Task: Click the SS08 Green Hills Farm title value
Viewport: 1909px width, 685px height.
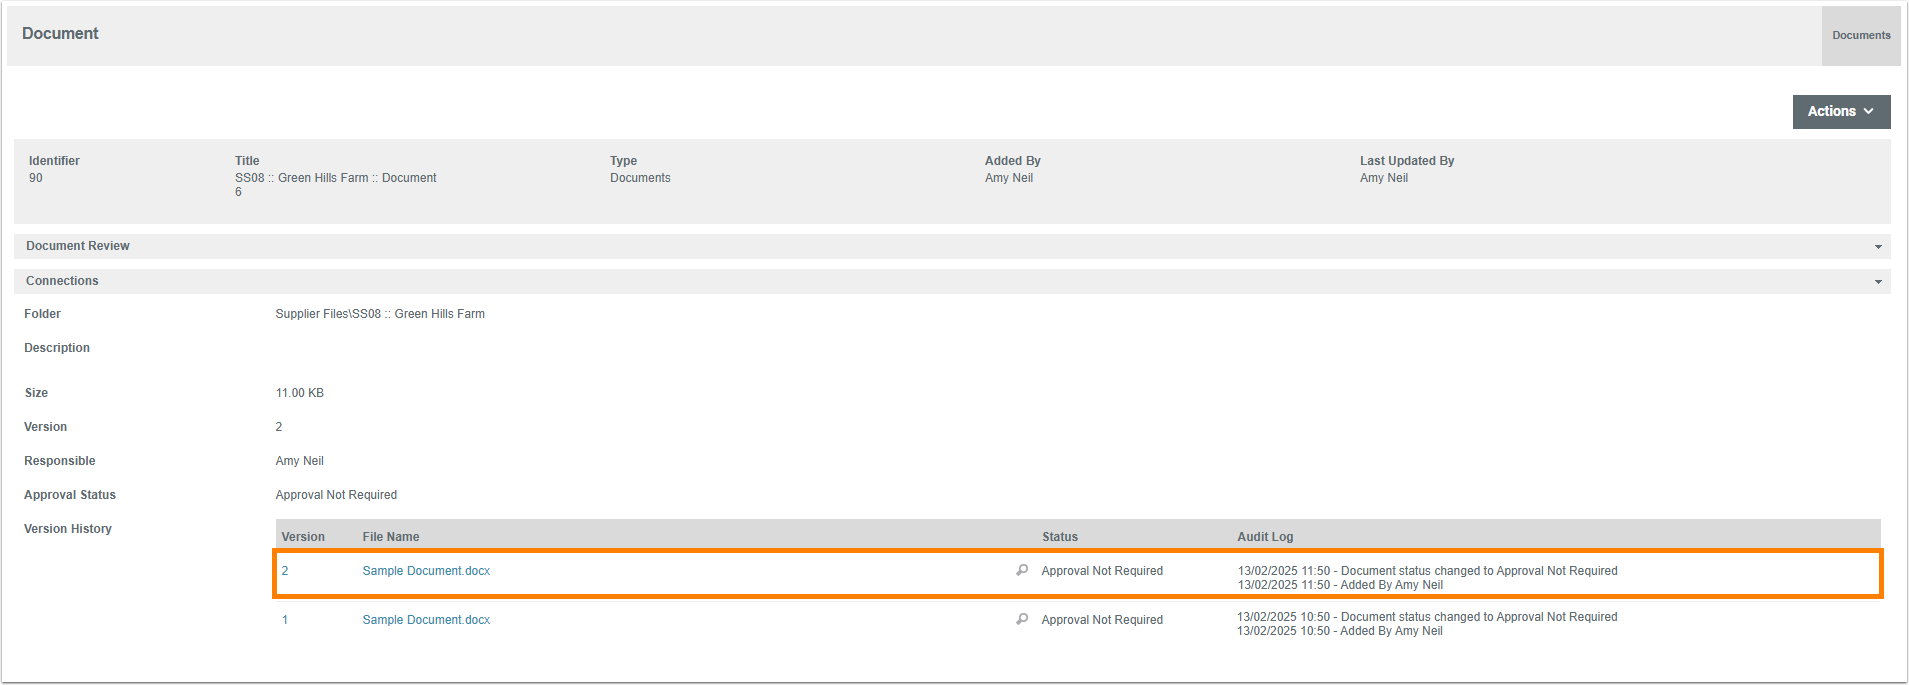Action: pyautogui.click(x=335, y=178)
